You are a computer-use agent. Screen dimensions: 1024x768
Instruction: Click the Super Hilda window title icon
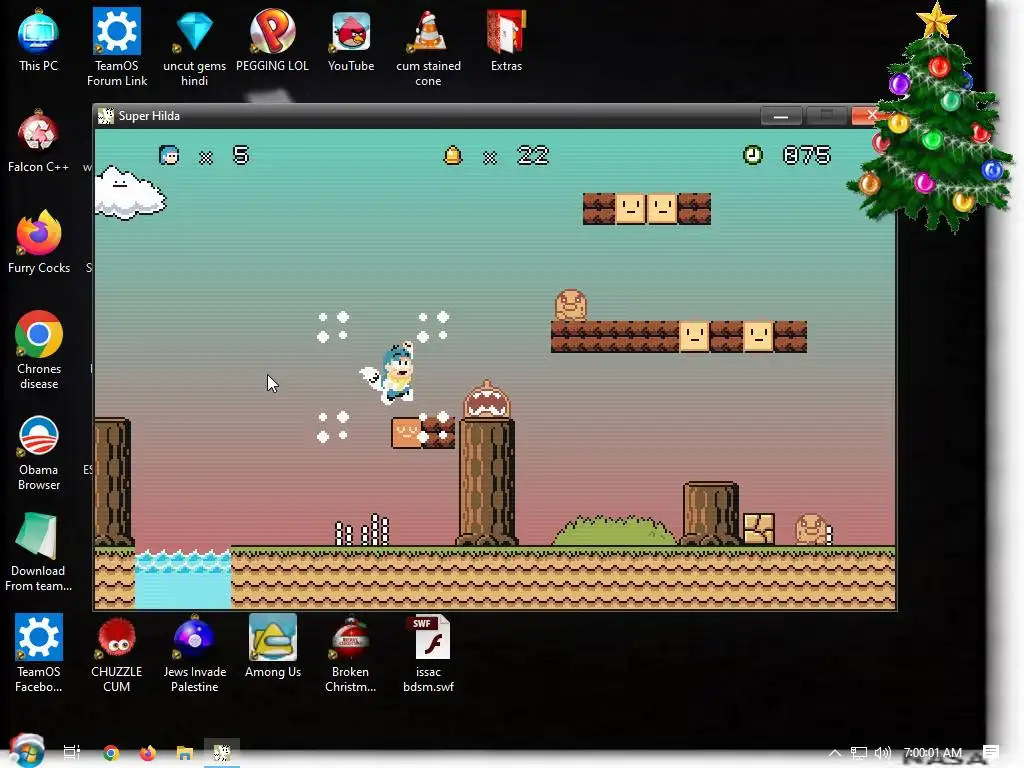(x=105, y=116)
